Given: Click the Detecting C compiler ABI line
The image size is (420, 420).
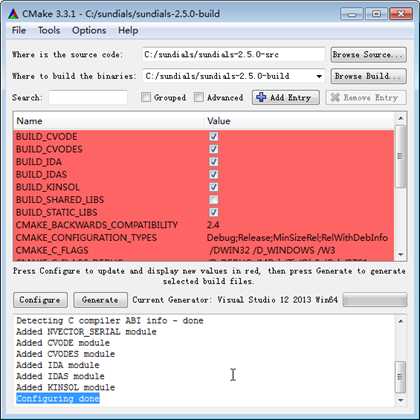Looking at the screenshot, I should tap(110, 321).
